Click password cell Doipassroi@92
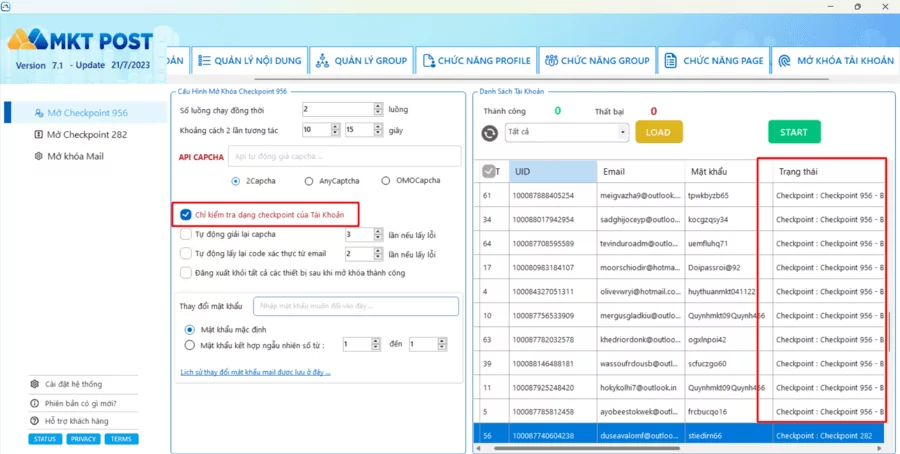The height and width of the screenshot is (454, 900). [x=728, y=267]
